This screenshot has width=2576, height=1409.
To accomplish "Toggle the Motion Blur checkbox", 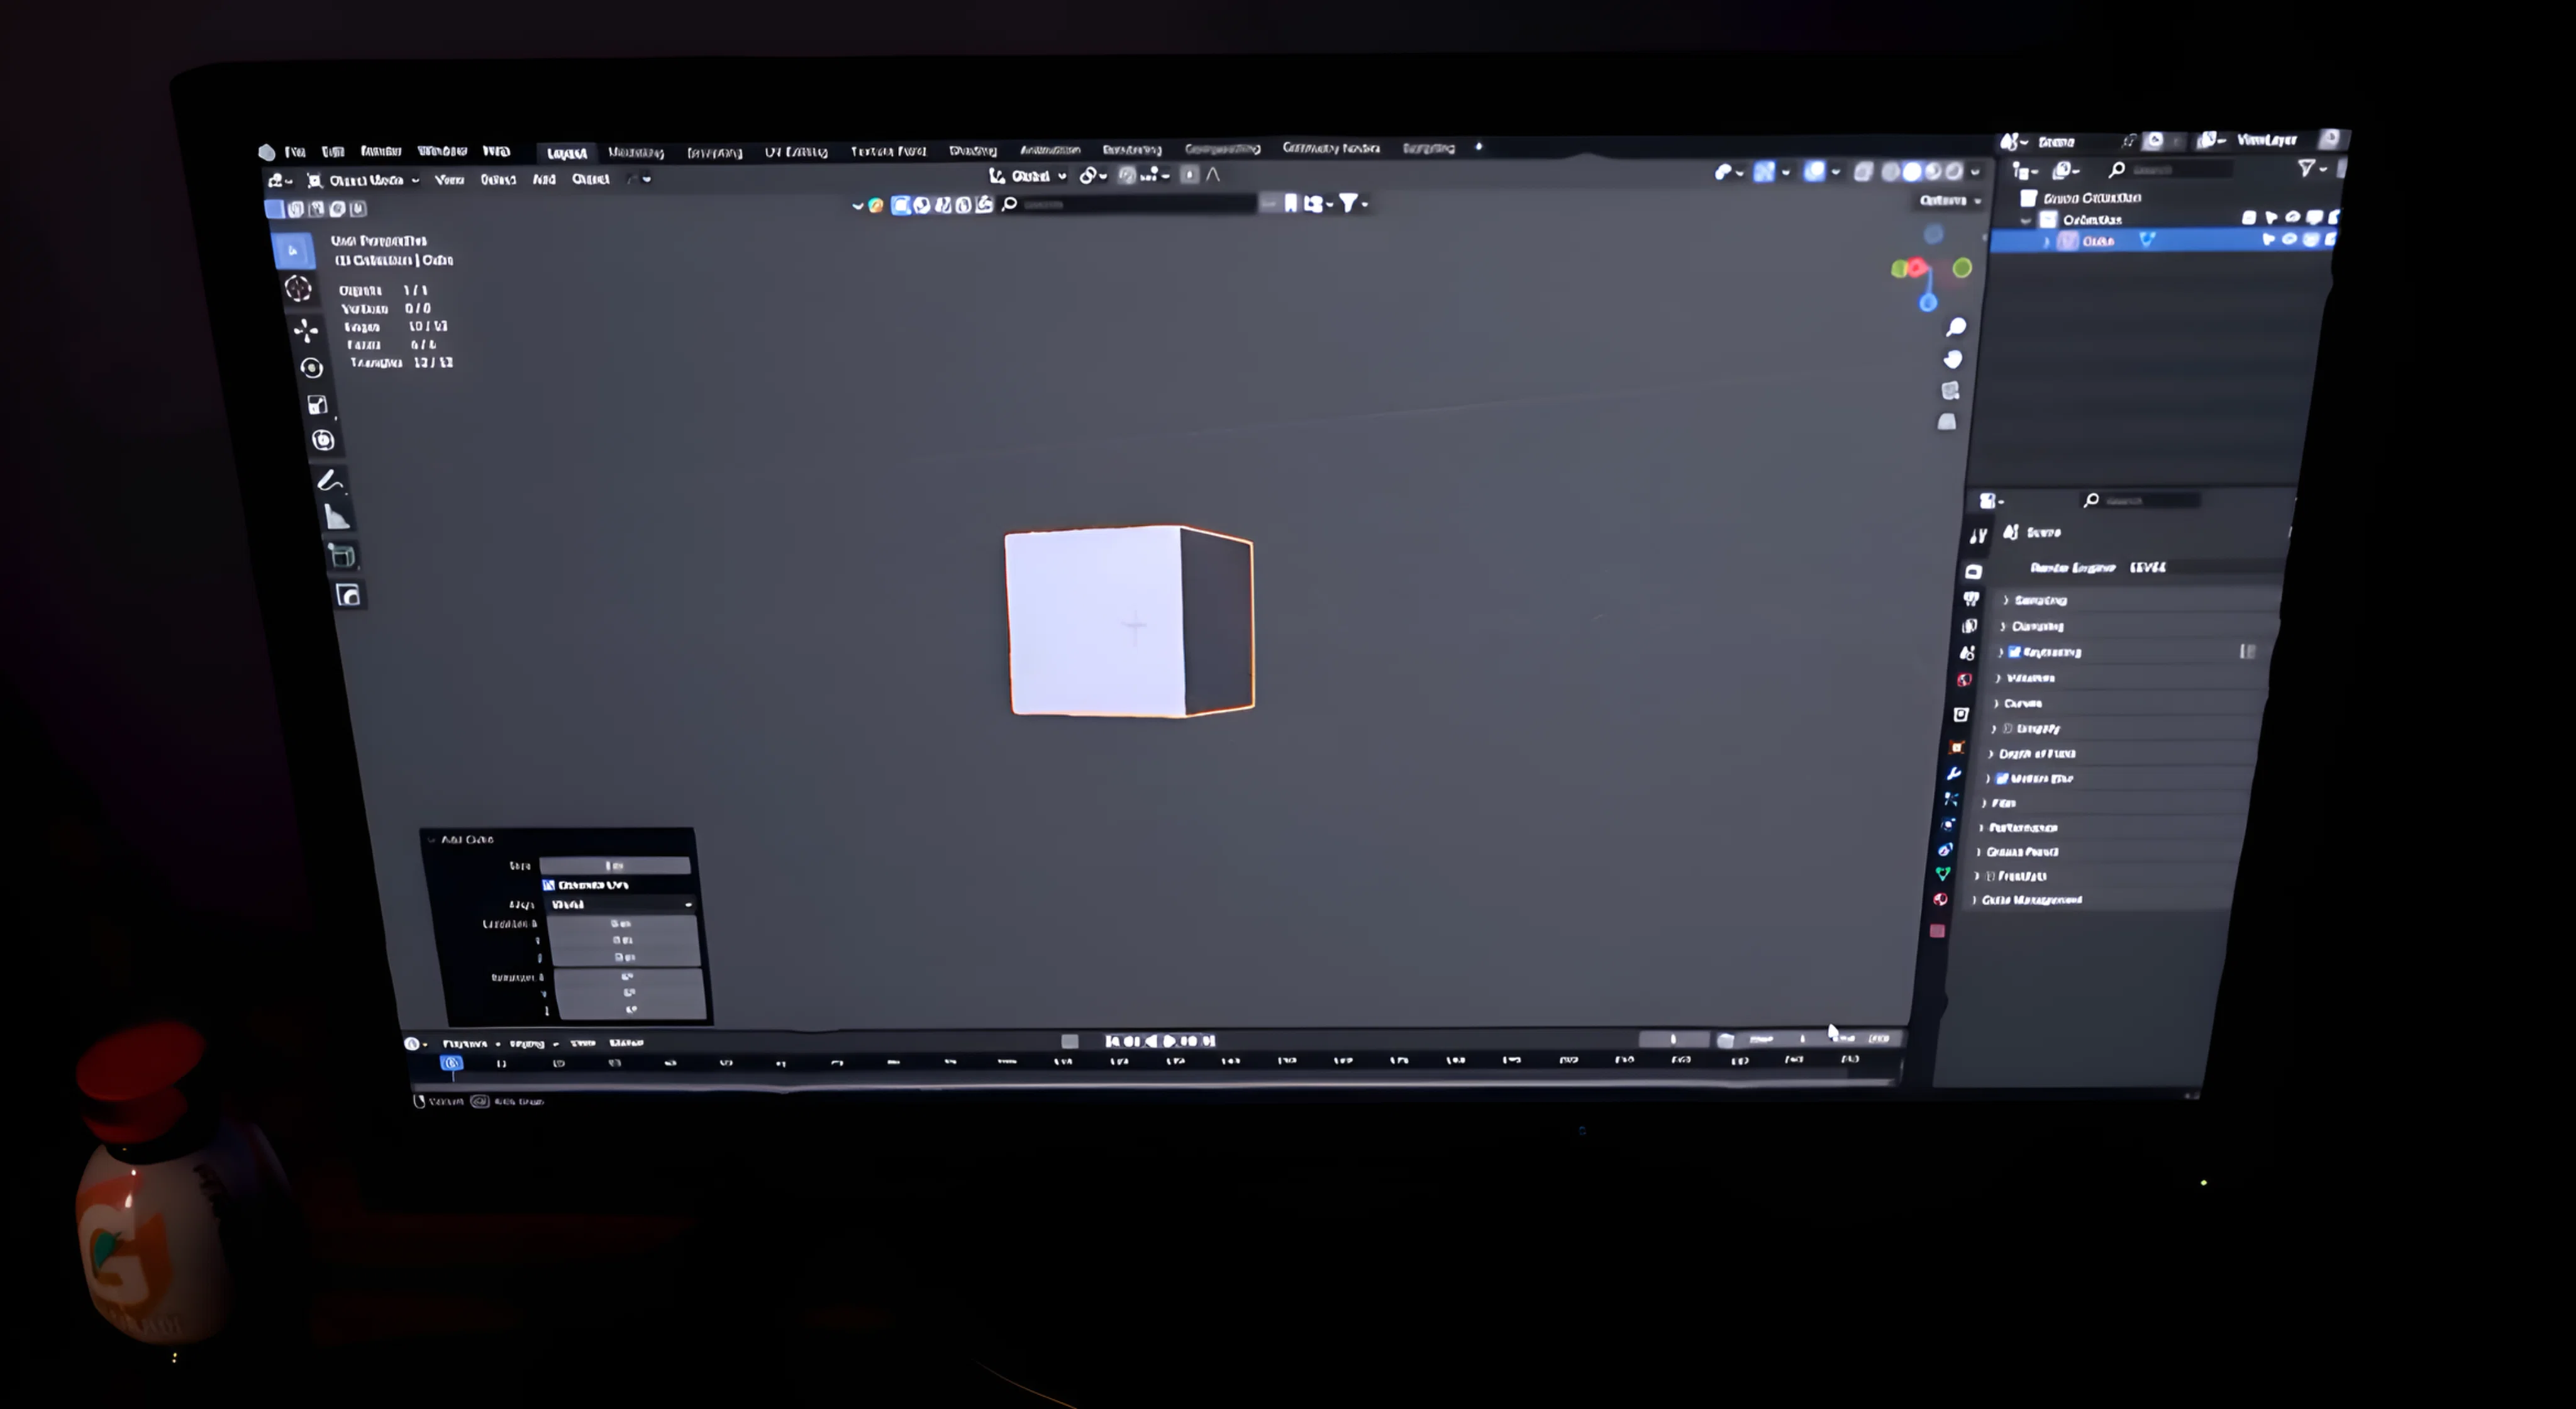I will point(2002,778).
